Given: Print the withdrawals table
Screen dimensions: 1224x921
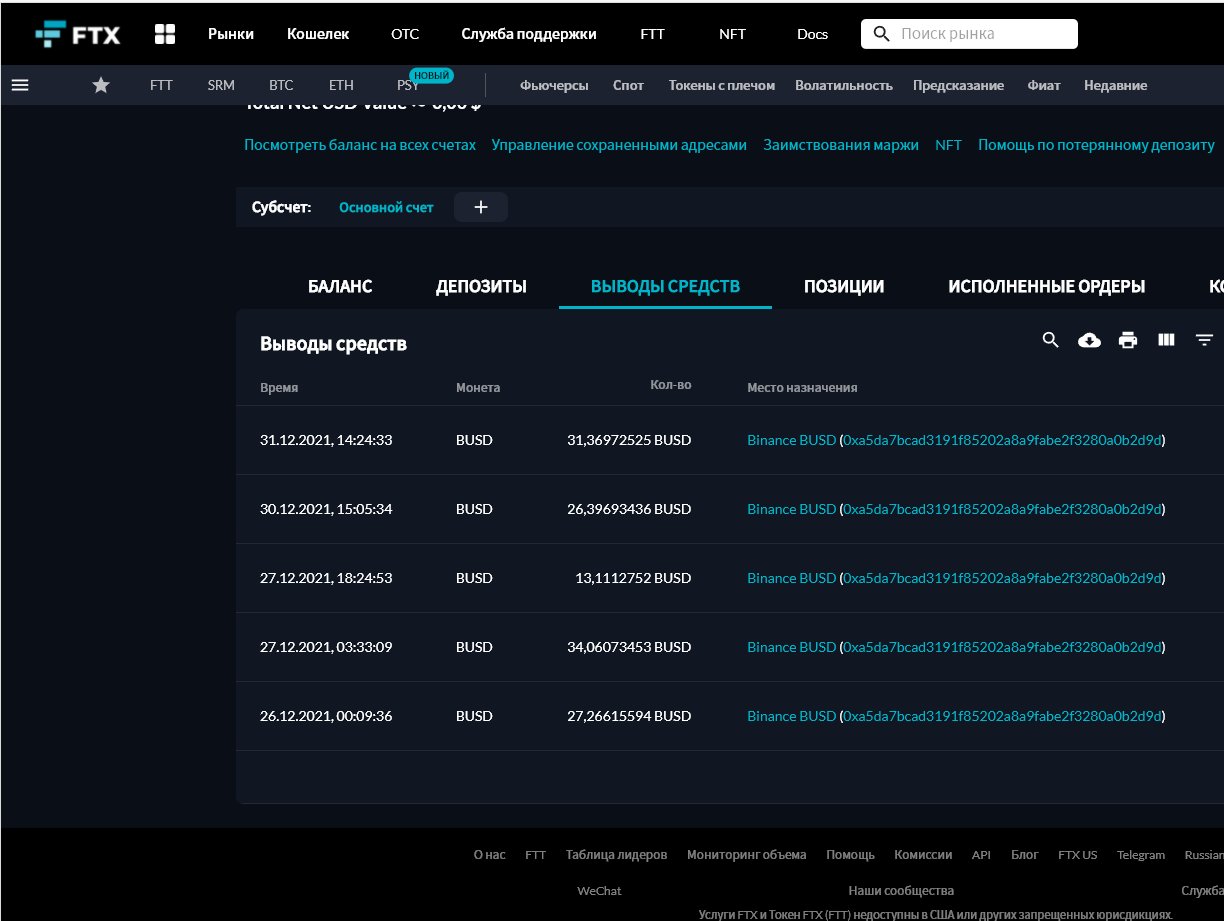Looking at the screenshot, I should [x=1128, y=340].
